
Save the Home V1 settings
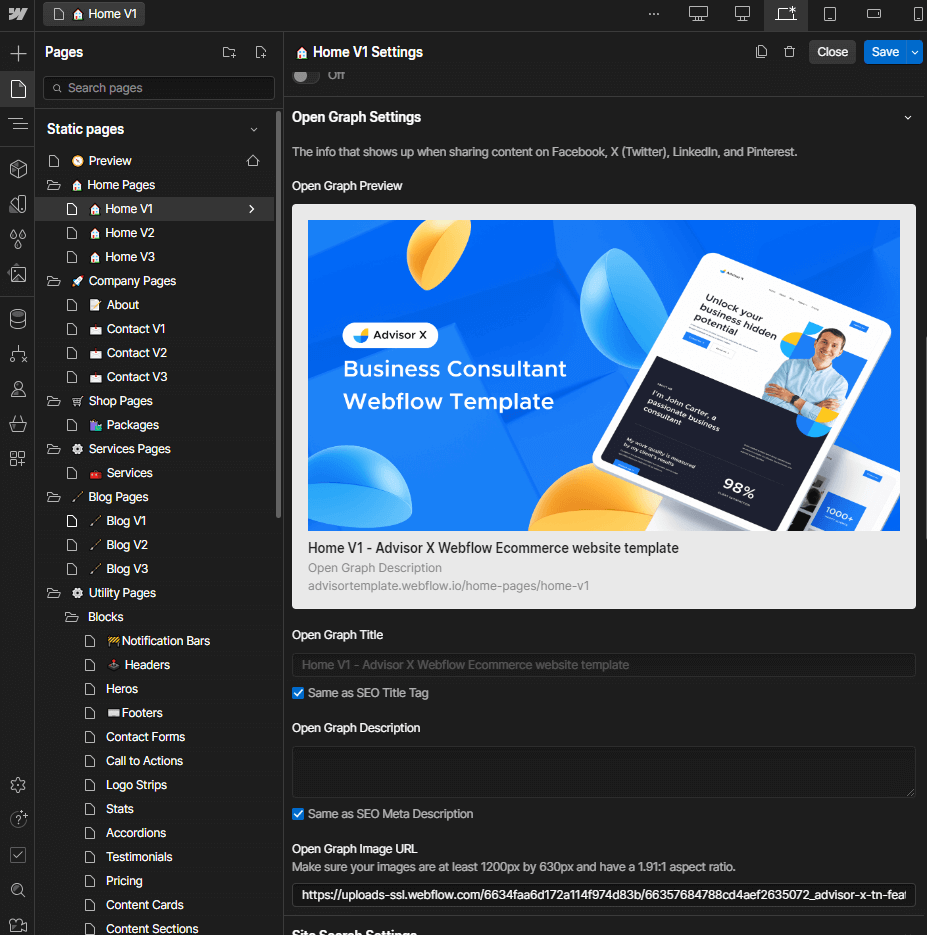pyautogui.click(x=885, y=52)
